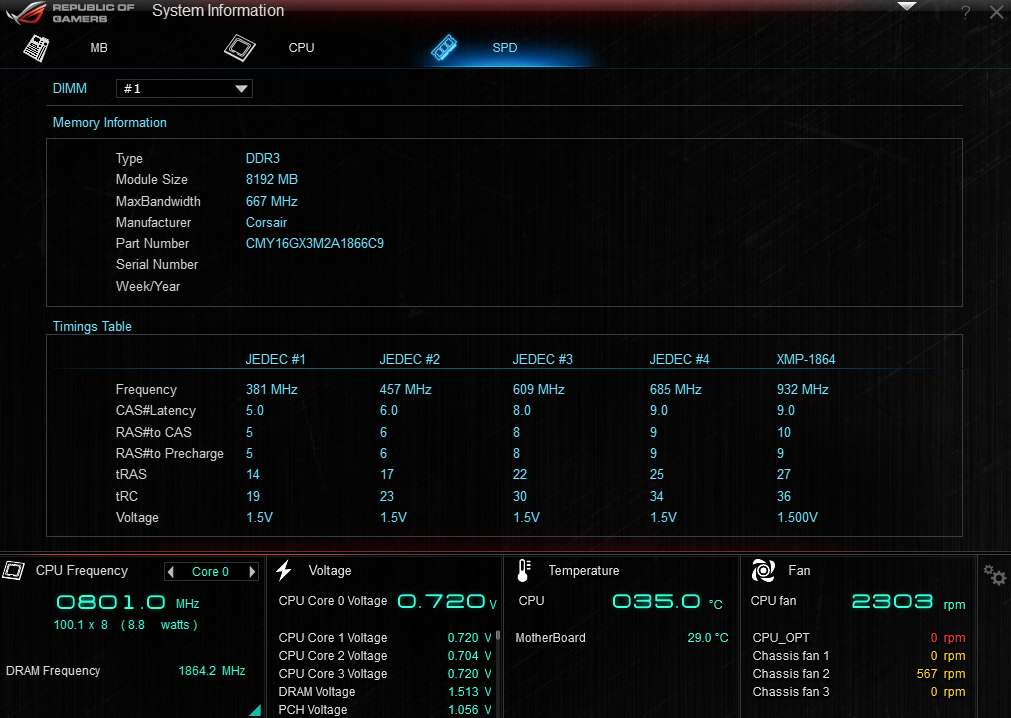Open monitor settings gear icon
The height and width of the screenshot is (718, 1011).
point(994,575)
